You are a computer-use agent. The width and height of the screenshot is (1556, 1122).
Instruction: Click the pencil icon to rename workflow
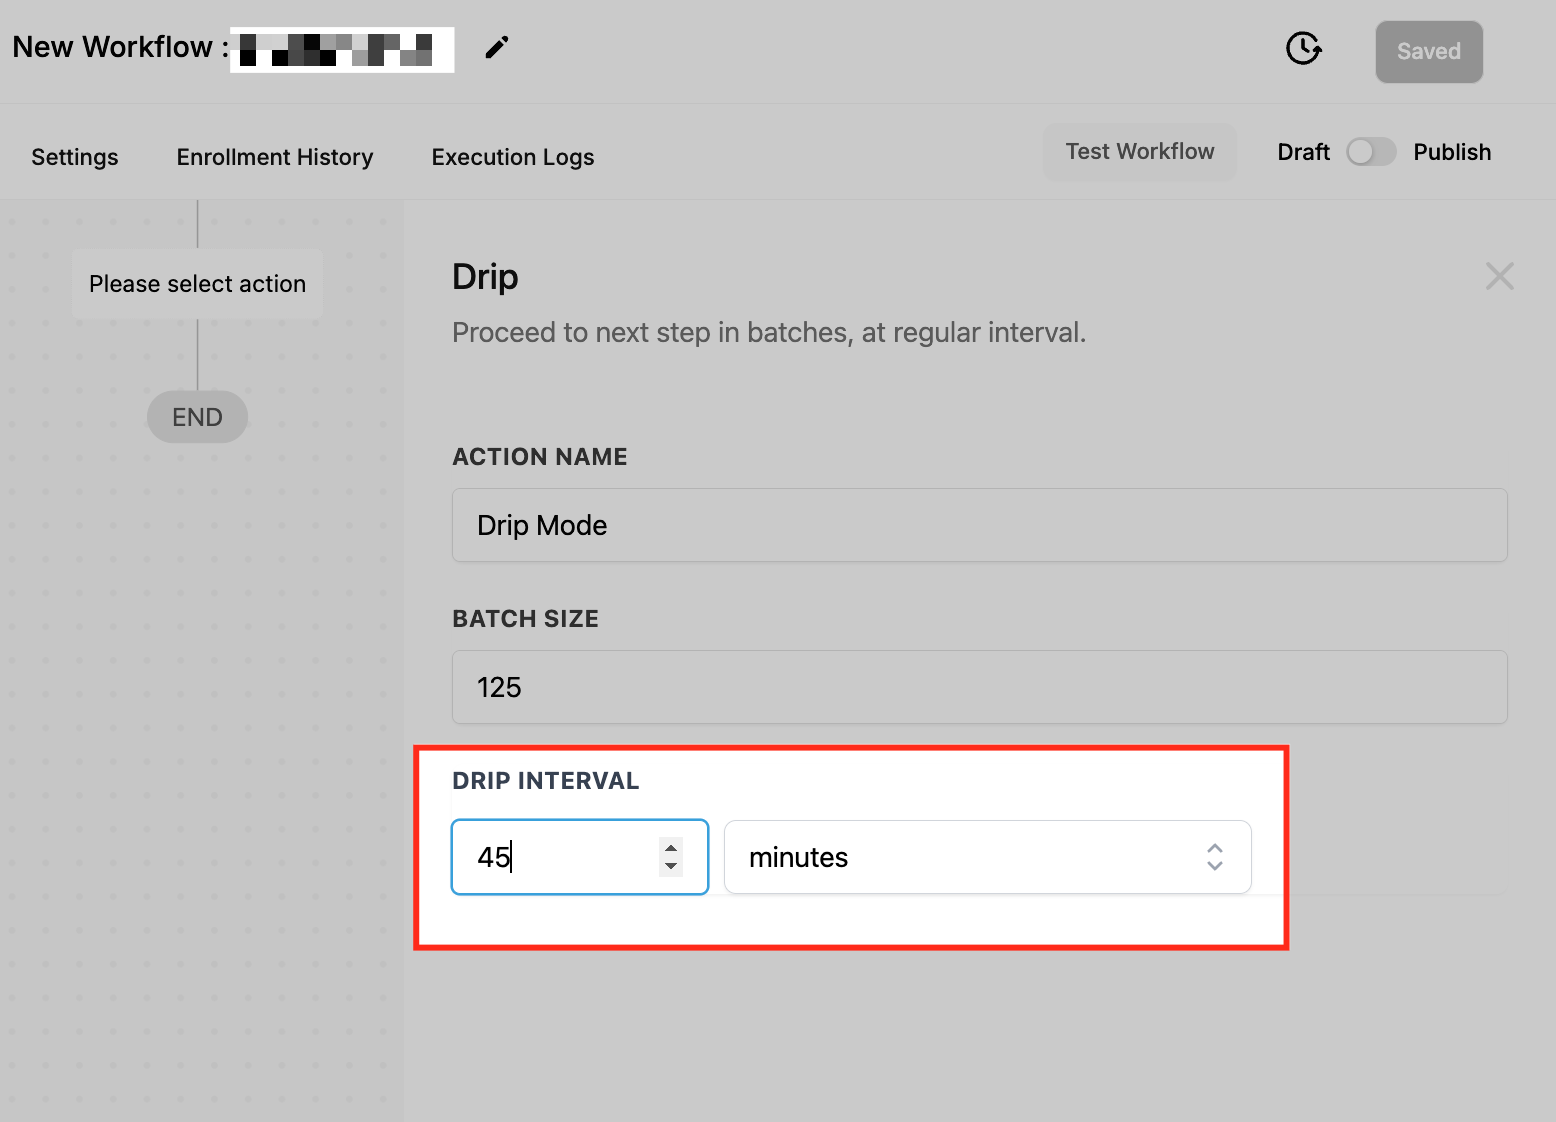click(497, 47)
